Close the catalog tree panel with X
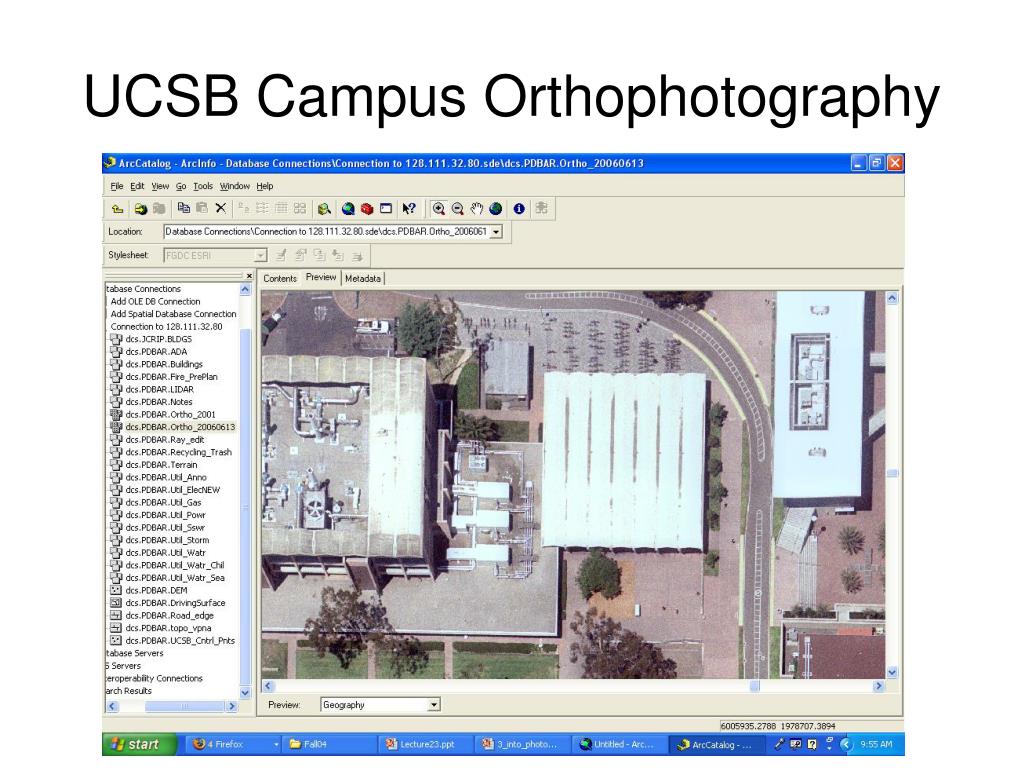1024x768 pixels. click(249, 276)
